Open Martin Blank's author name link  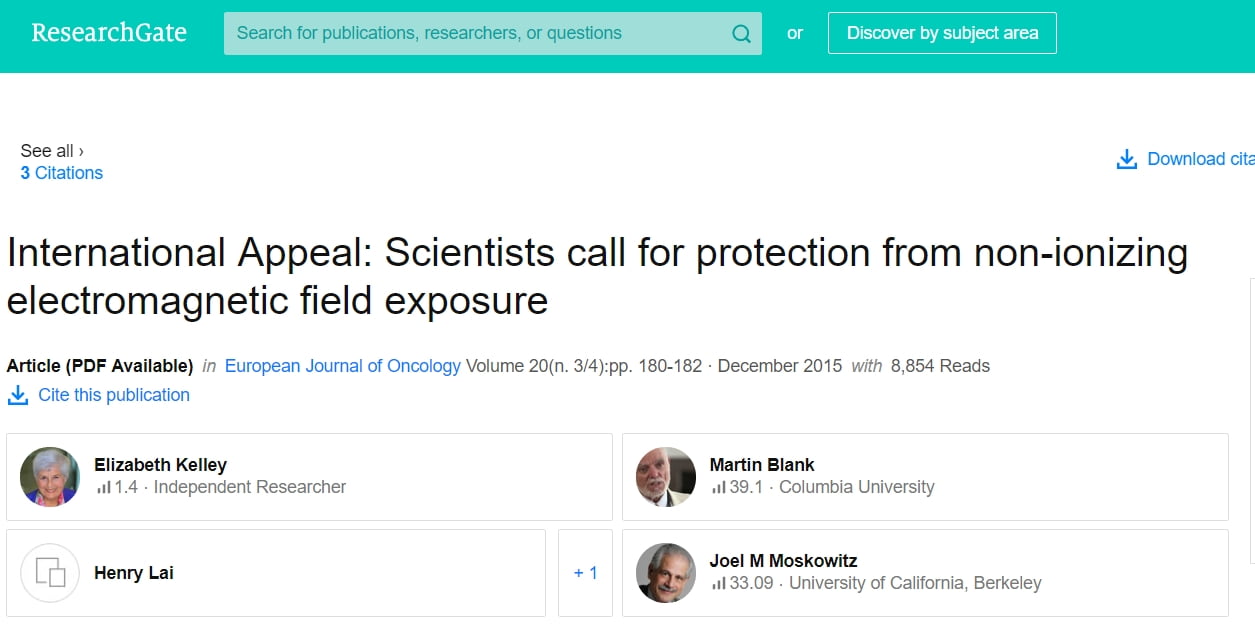(x=762, y=465)
